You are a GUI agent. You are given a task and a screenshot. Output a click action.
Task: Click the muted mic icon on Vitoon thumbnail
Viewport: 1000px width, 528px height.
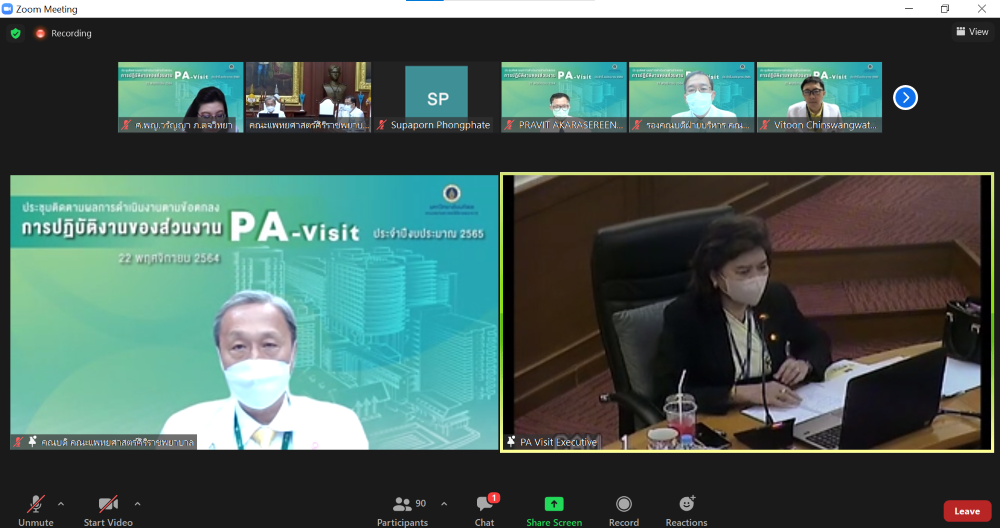pyautogui.click(x=765, y=125)
